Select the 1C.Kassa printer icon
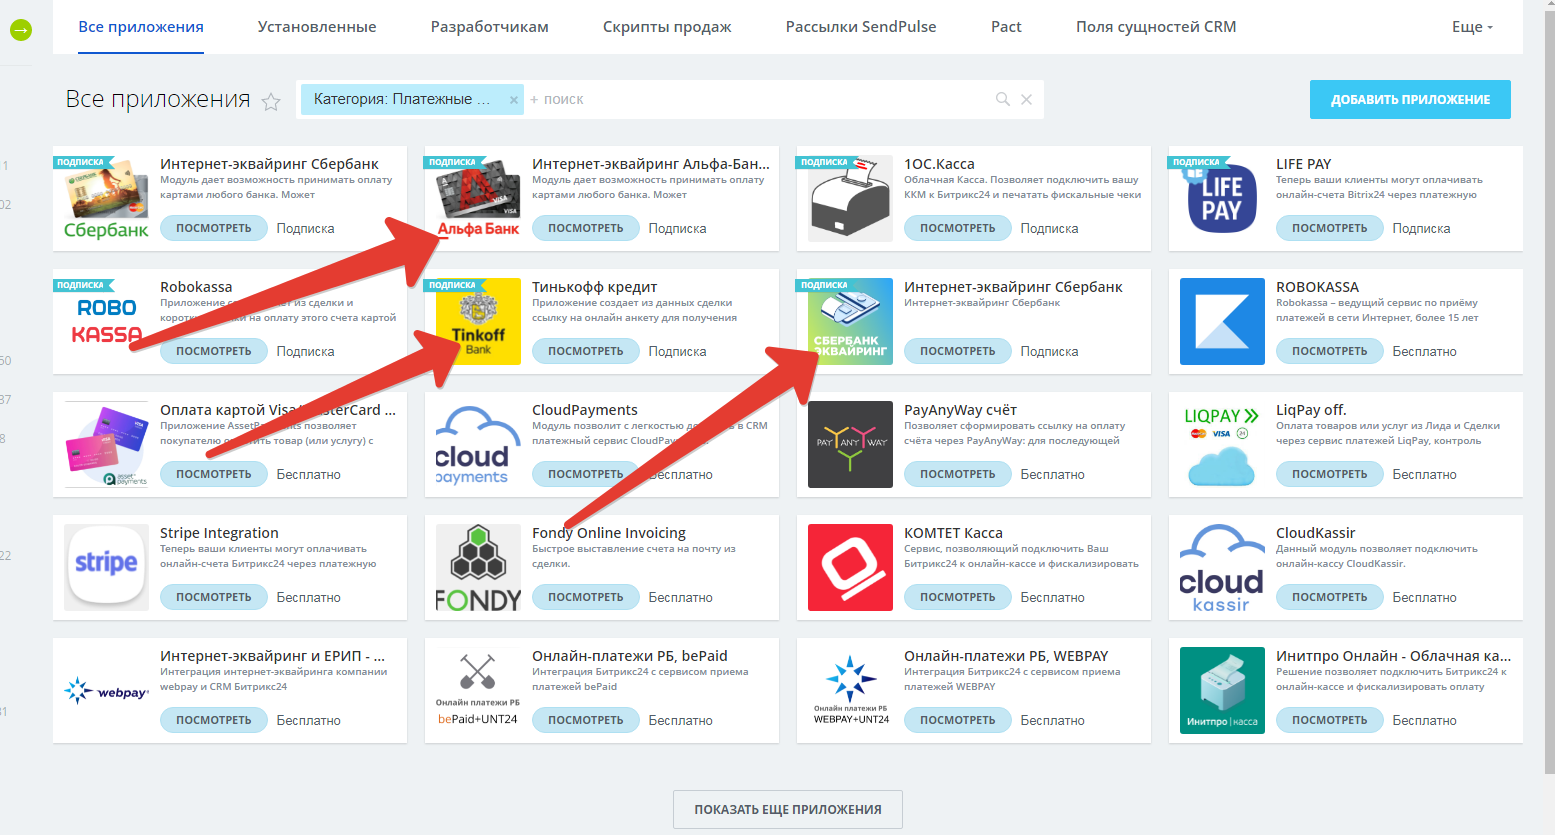 850,199
